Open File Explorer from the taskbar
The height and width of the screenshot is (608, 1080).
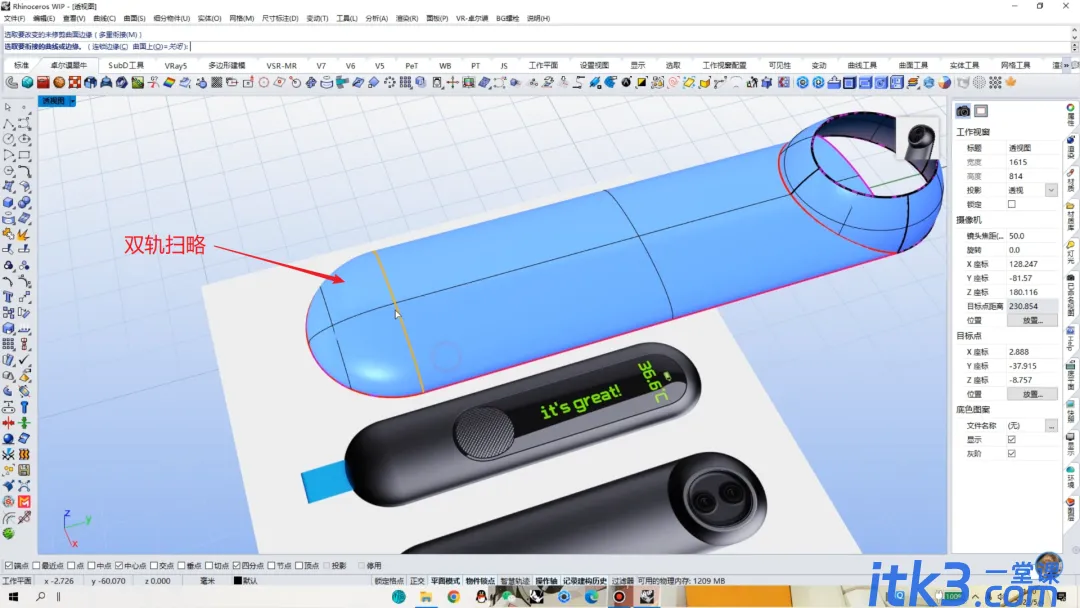click(426, 597)
